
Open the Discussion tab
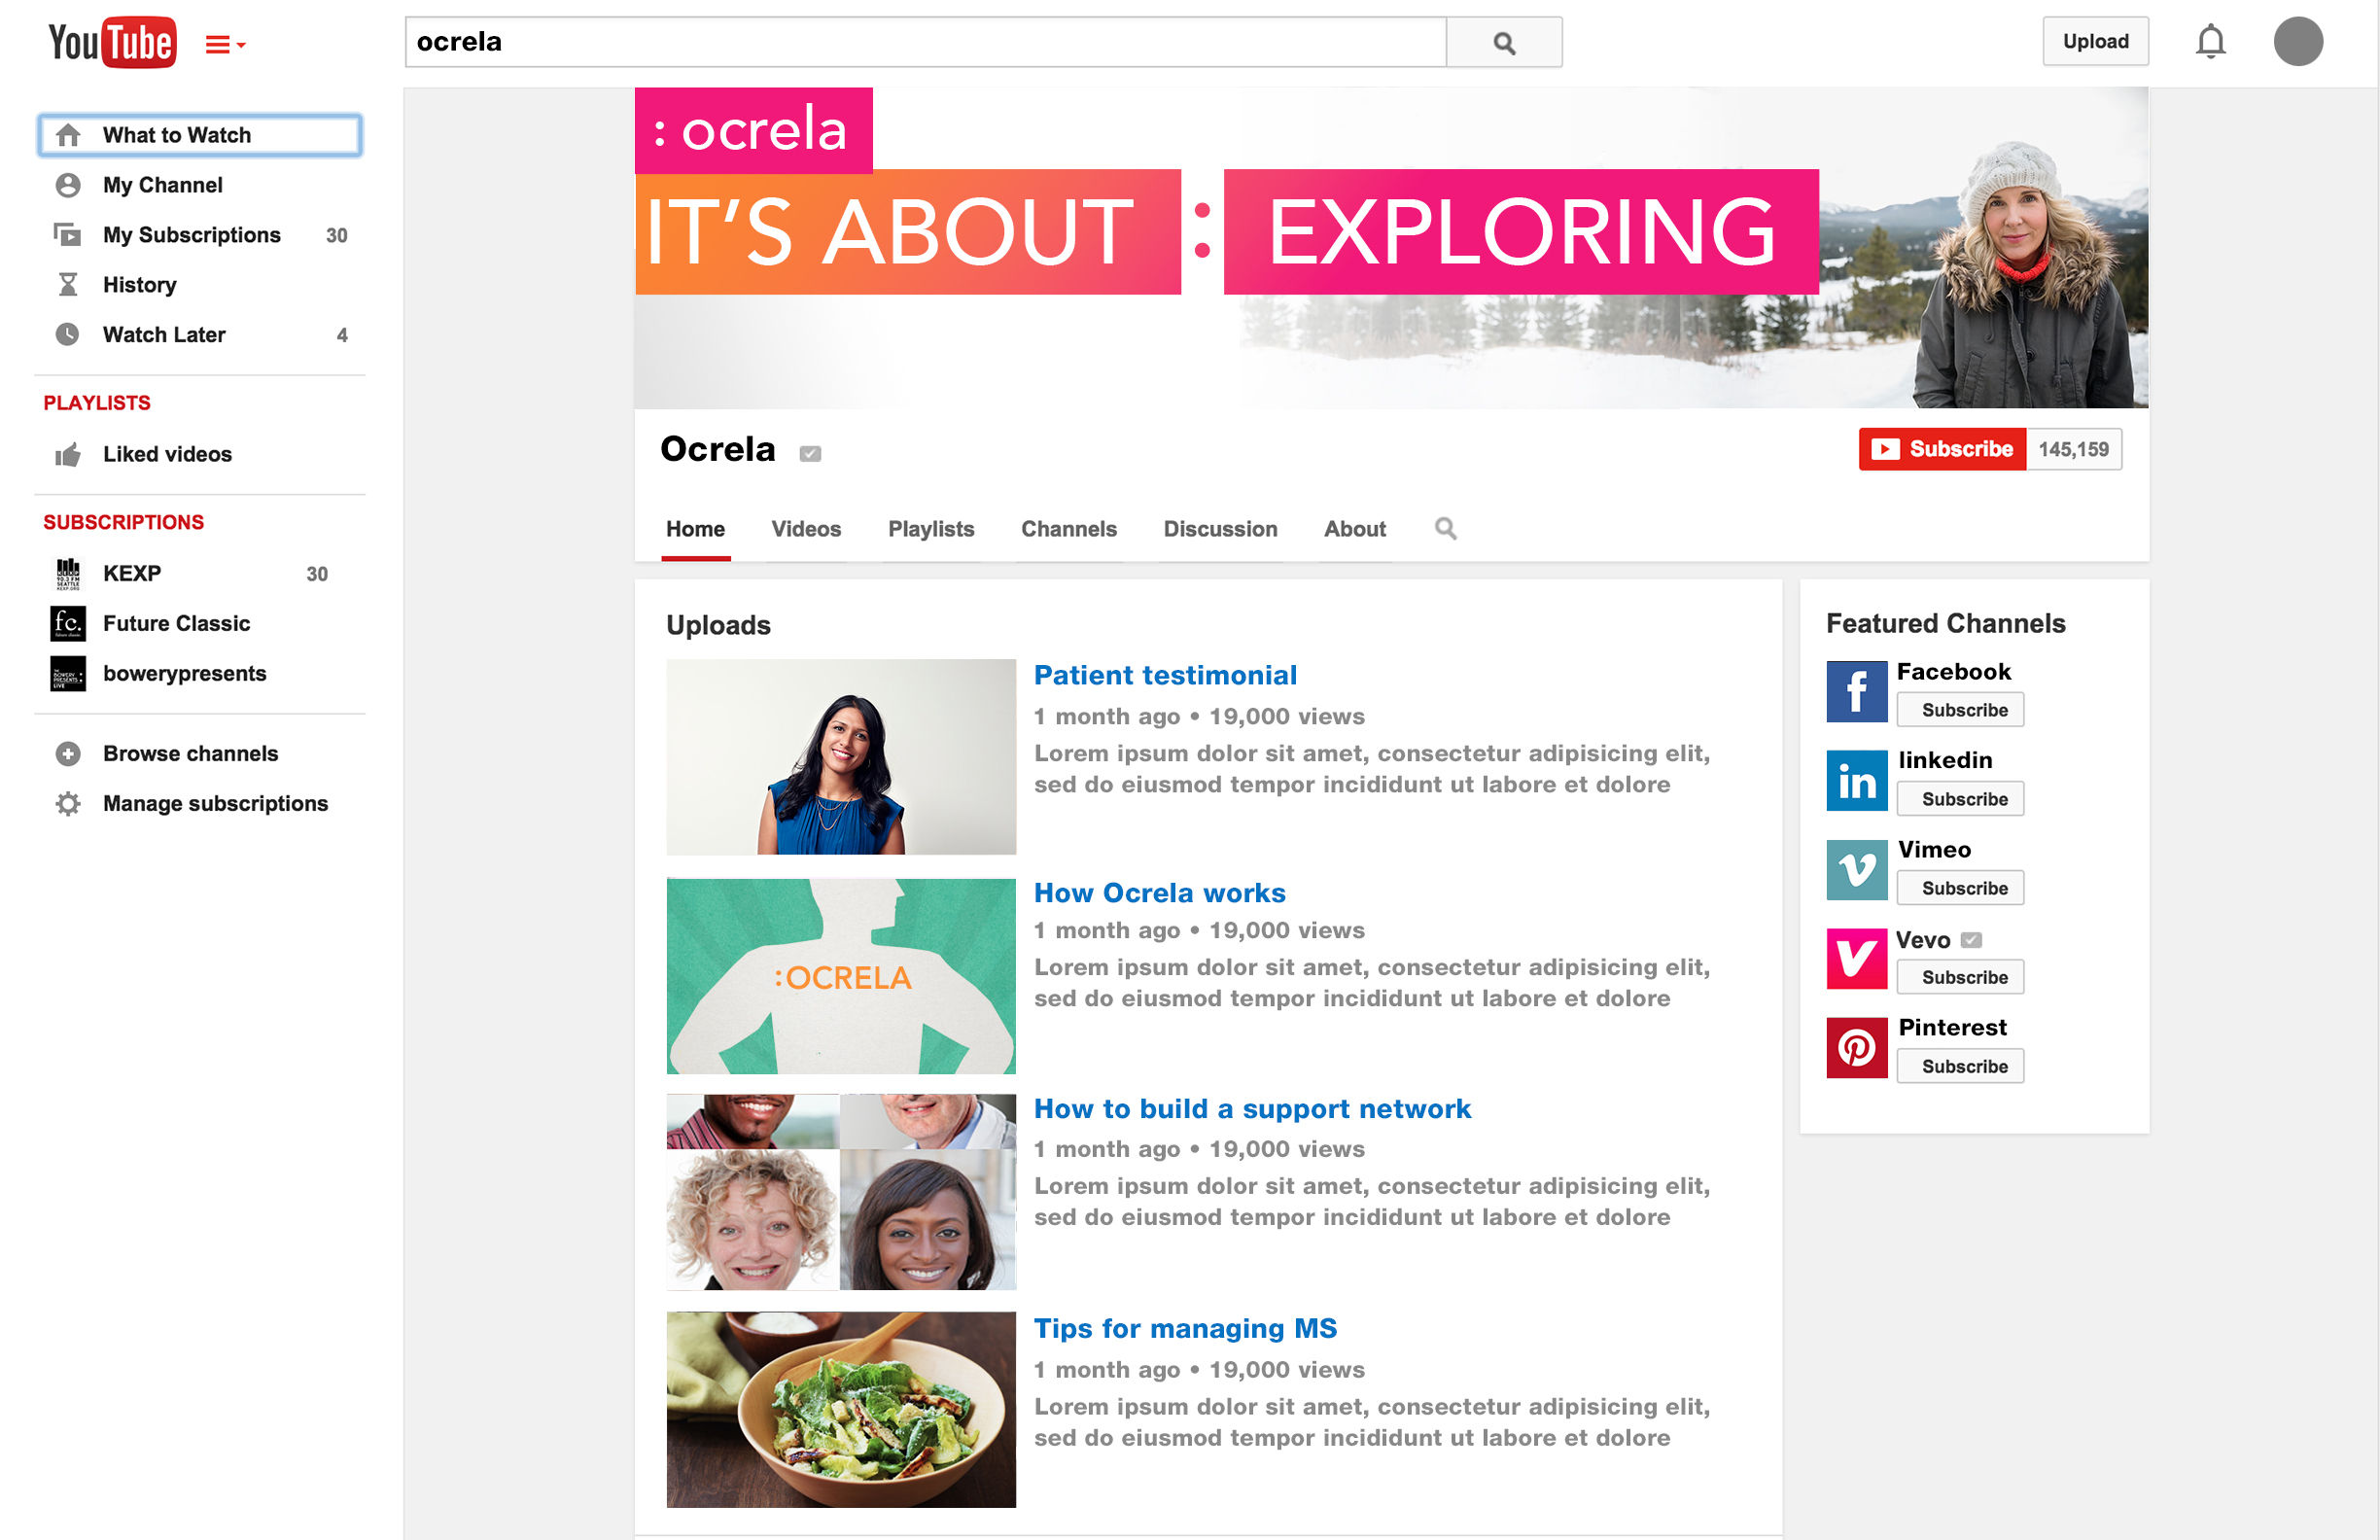tap(1220, 530)
